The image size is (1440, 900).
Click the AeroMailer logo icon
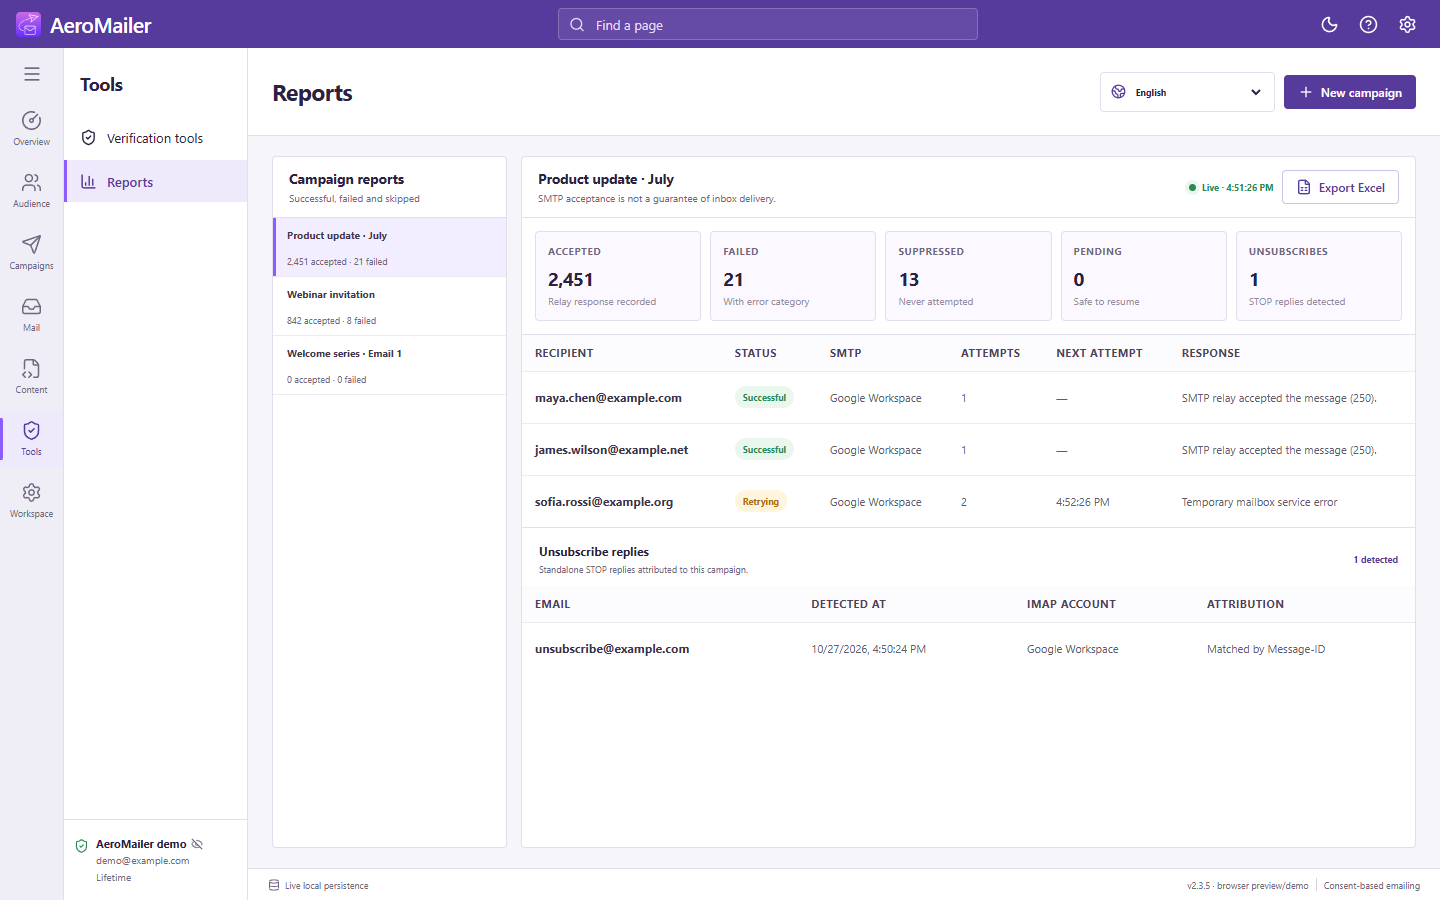28,24
